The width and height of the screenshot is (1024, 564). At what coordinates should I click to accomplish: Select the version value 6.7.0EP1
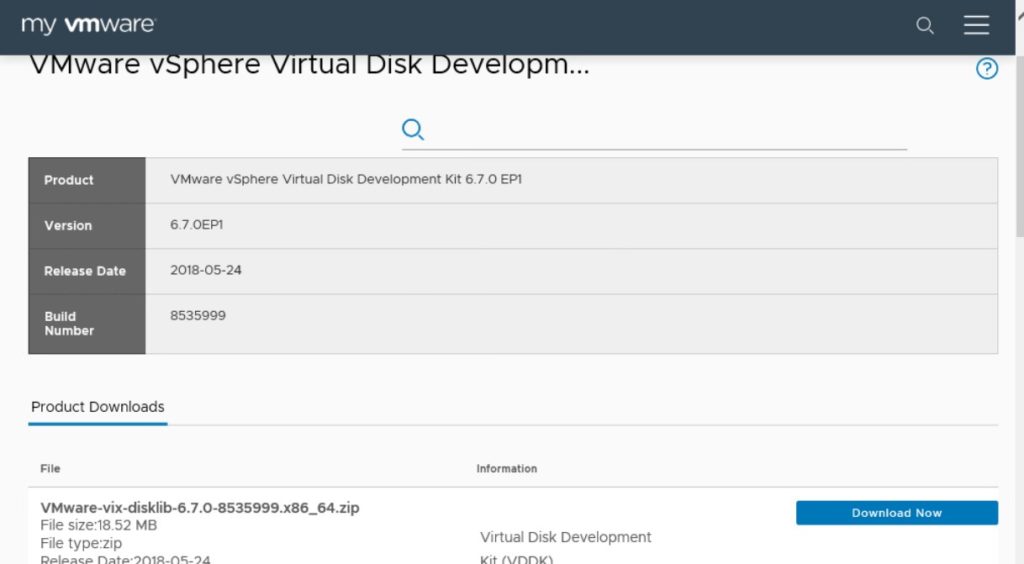pyautogui.click(x=197, y=225)
